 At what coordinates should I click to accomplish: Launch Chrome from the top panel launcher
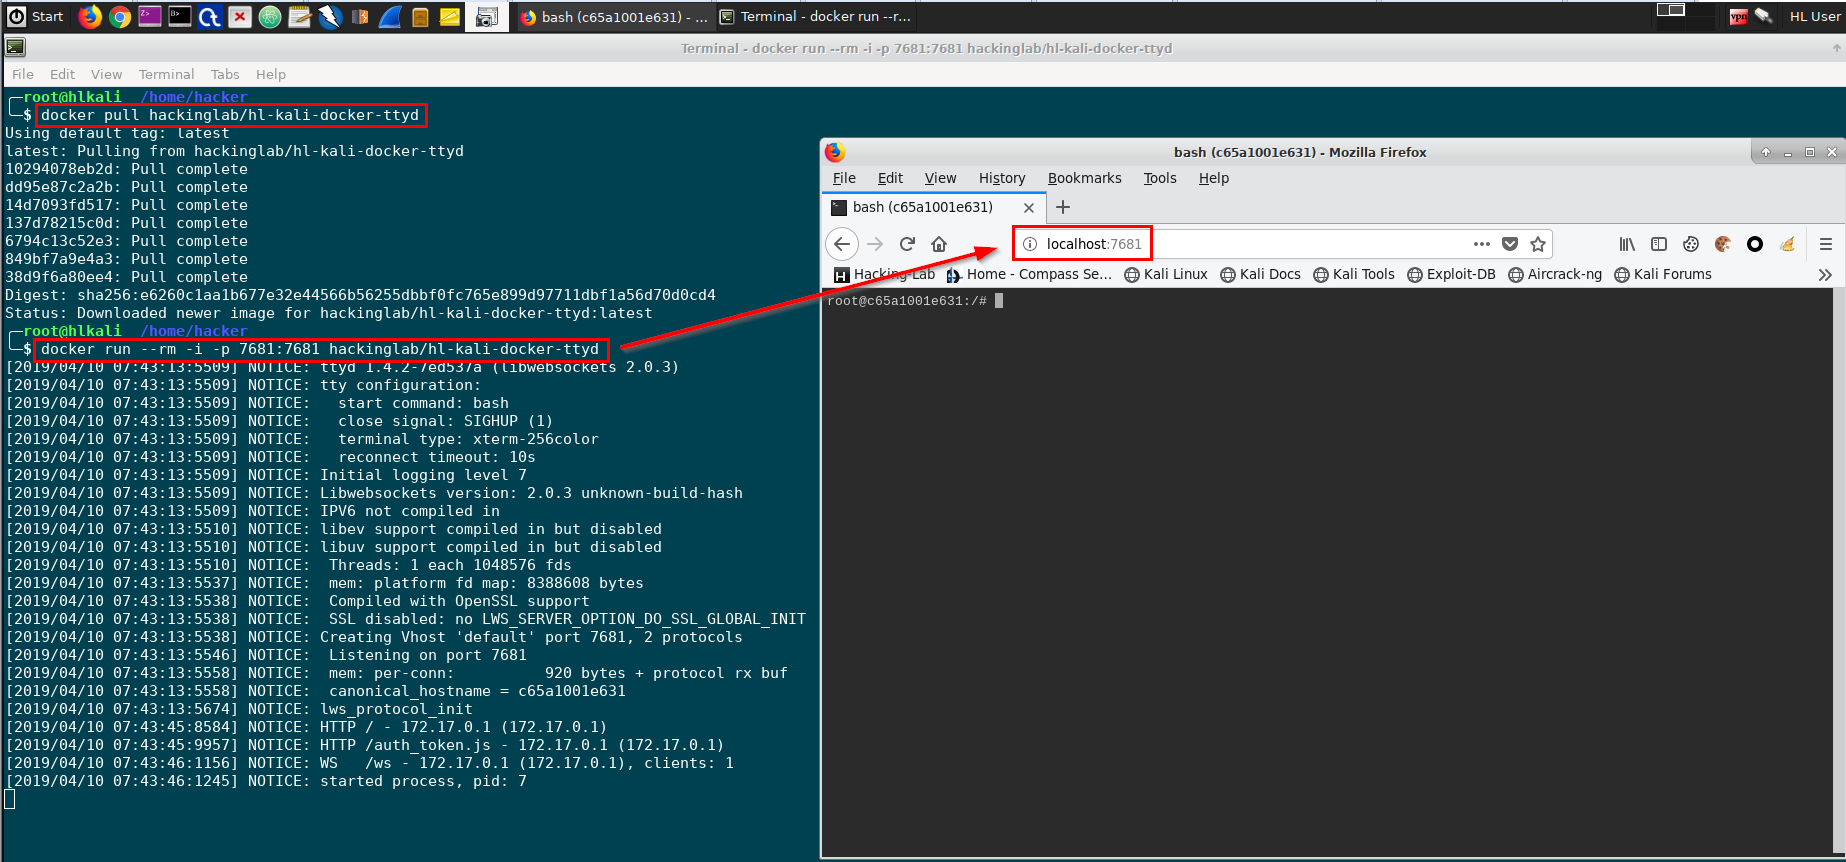pos(120,16)
